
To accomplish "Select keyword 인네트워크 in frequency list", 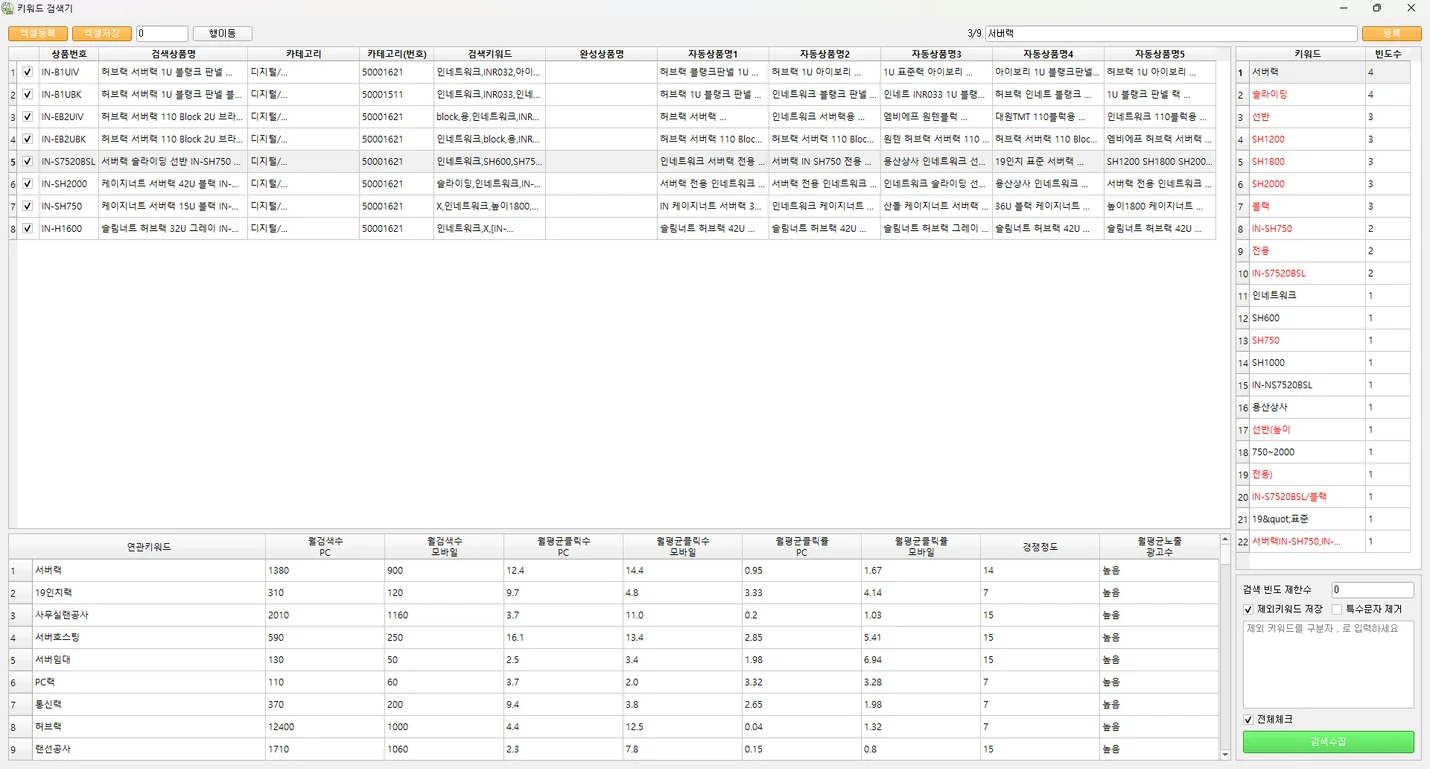I will (x=1307, y=295).
